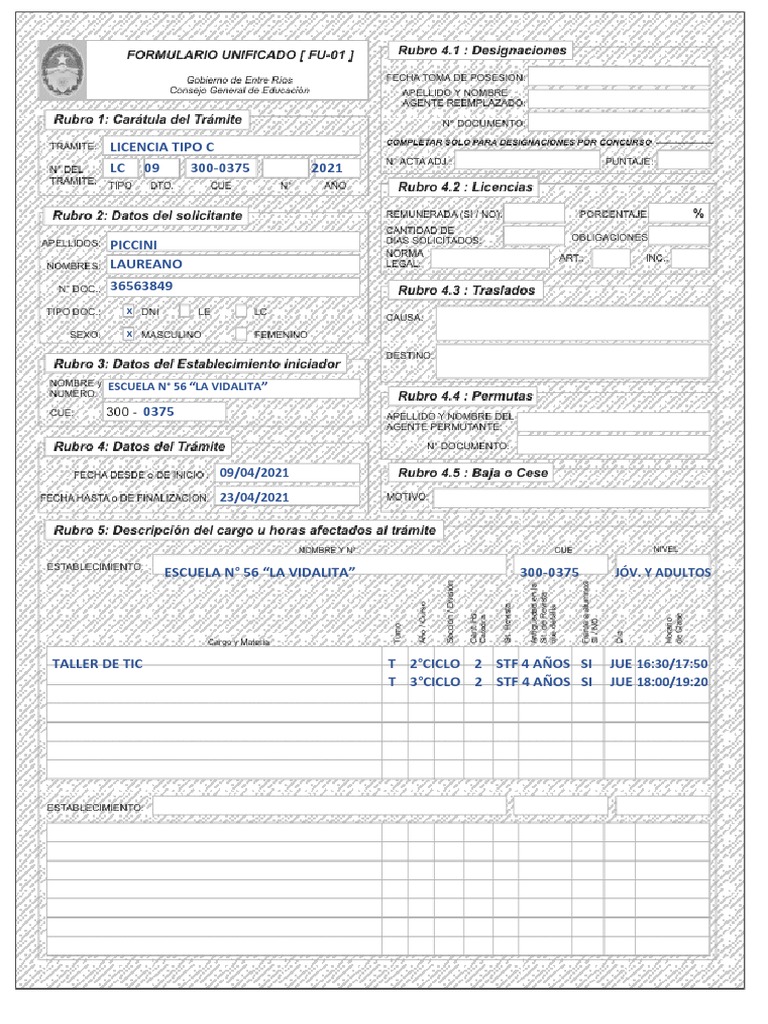Select the Rubro 3 CUE field 300 - 0375
This screenshot has height=1024, width=768.
point(165,411)
